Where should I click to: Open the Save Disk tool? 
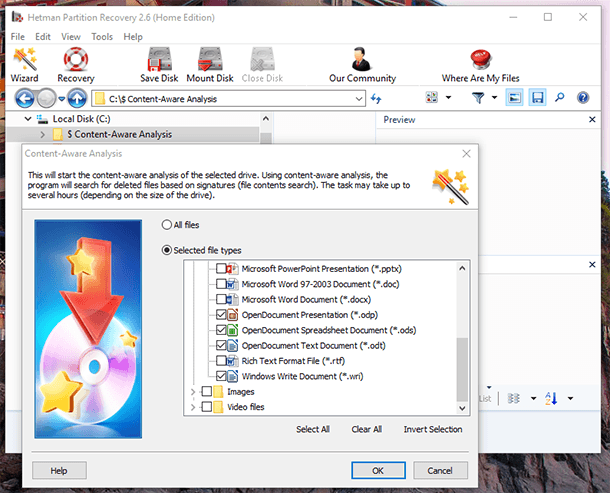point(159,65)
